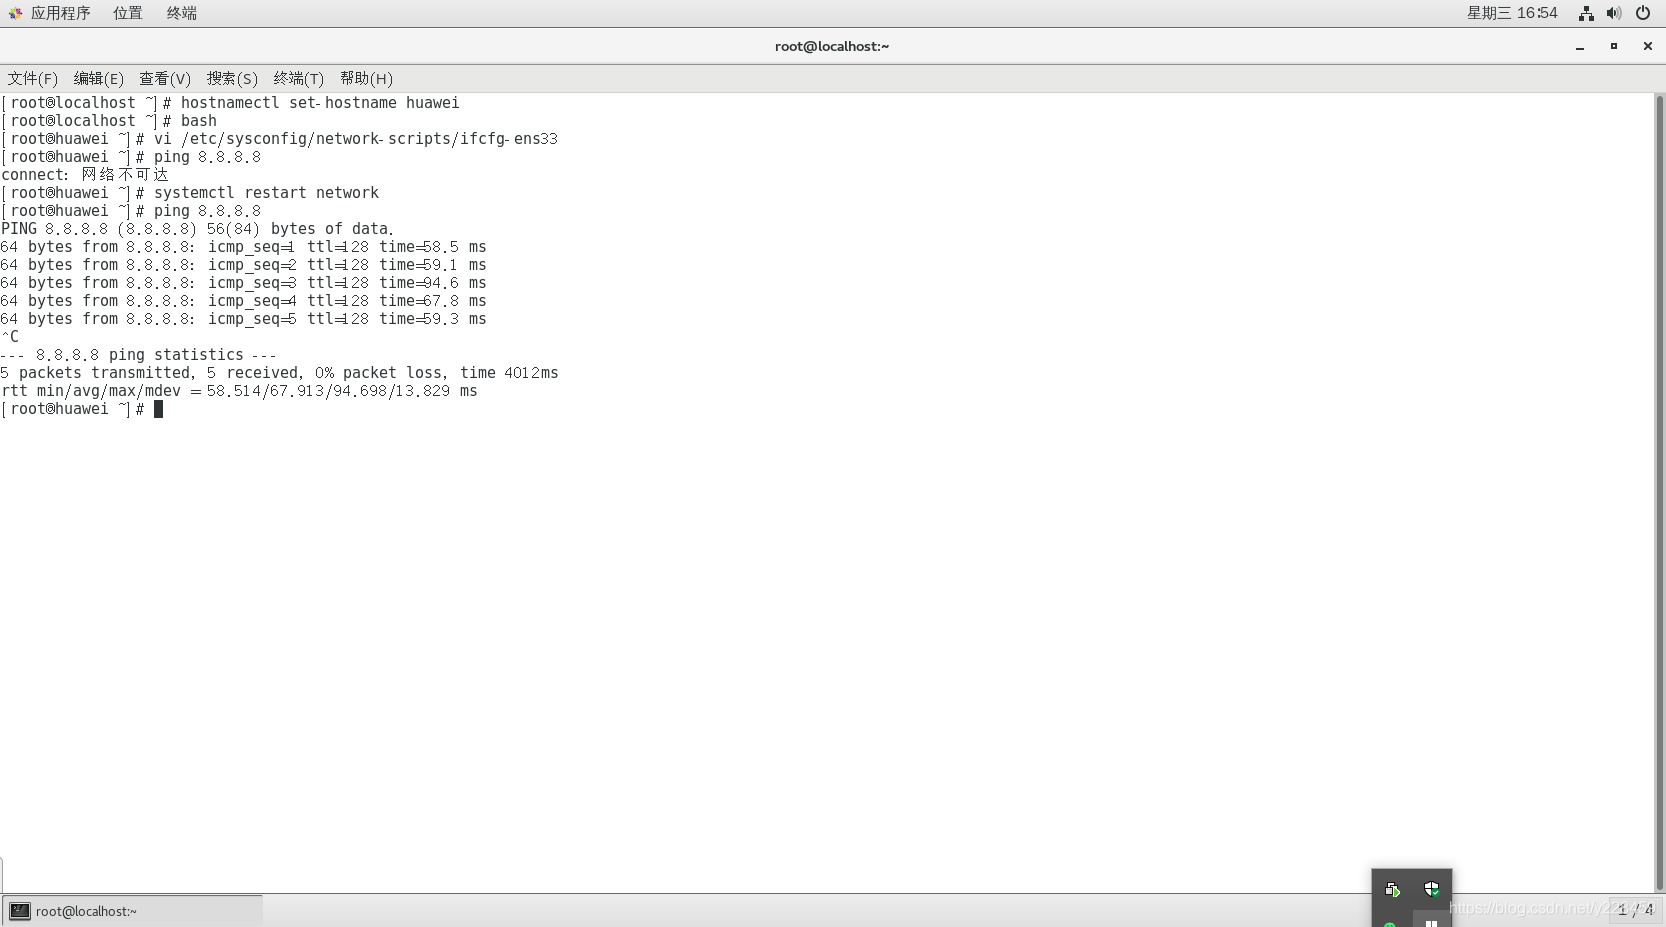
Task: Click the vi /etc/sysconfig/network-scripts/ifcfg-ens33 command
Action: coord(356,139)
